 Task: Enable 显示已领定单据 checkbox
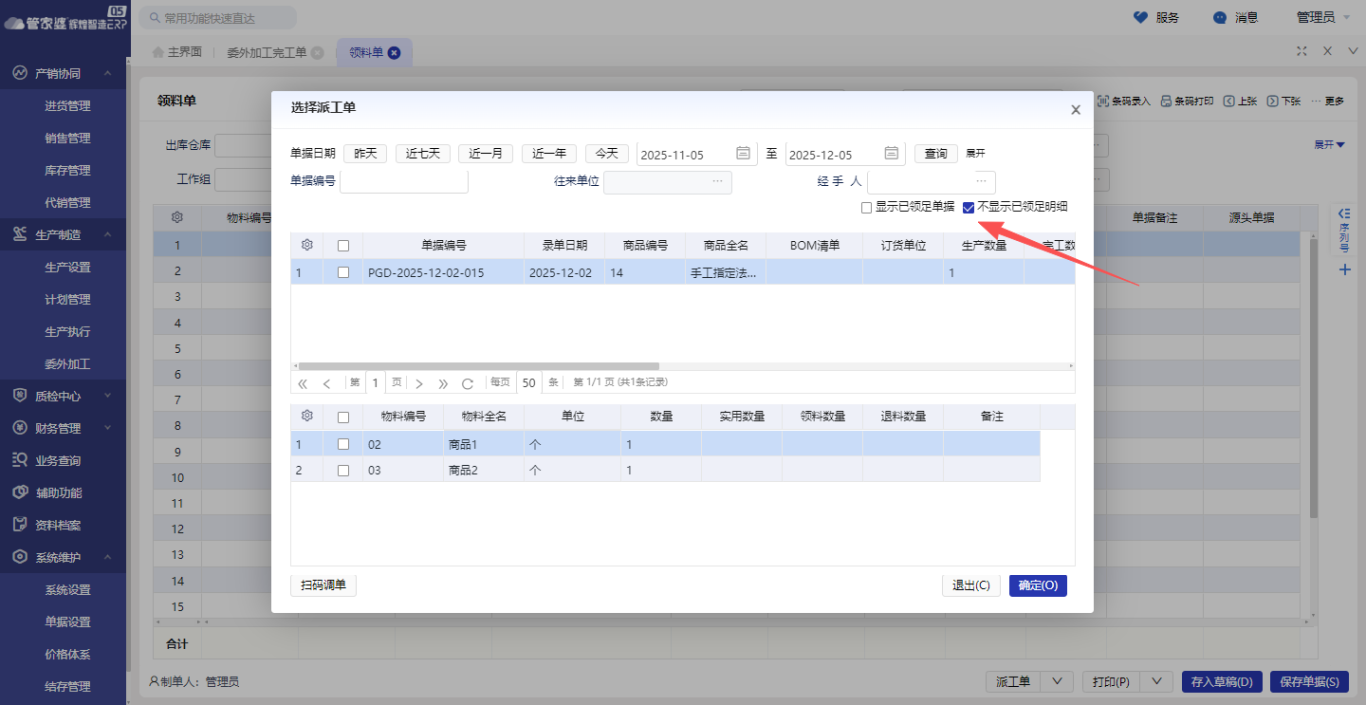click(866, 208)
